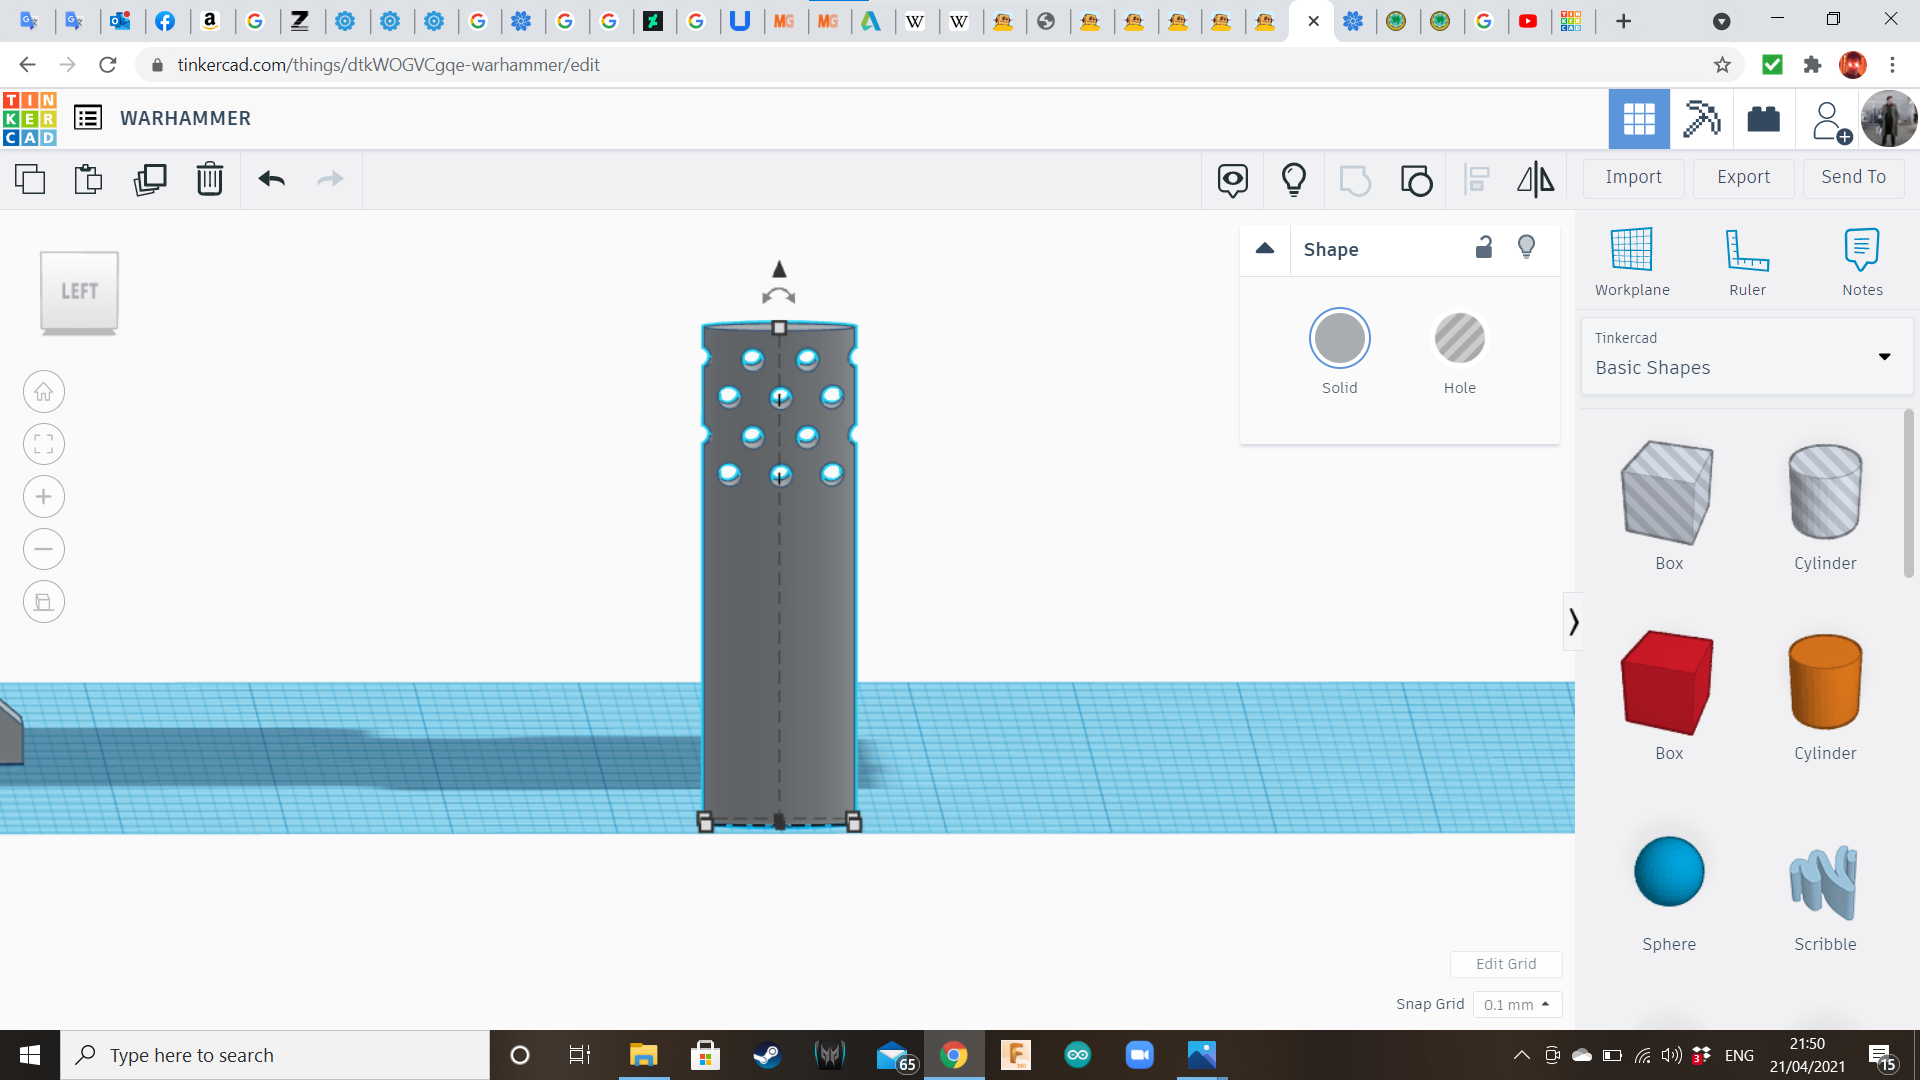Toggle the shape lock icon
Image resolution: width=1920 pixels, height=1080 pixels.
click(x=1484, y=248)
